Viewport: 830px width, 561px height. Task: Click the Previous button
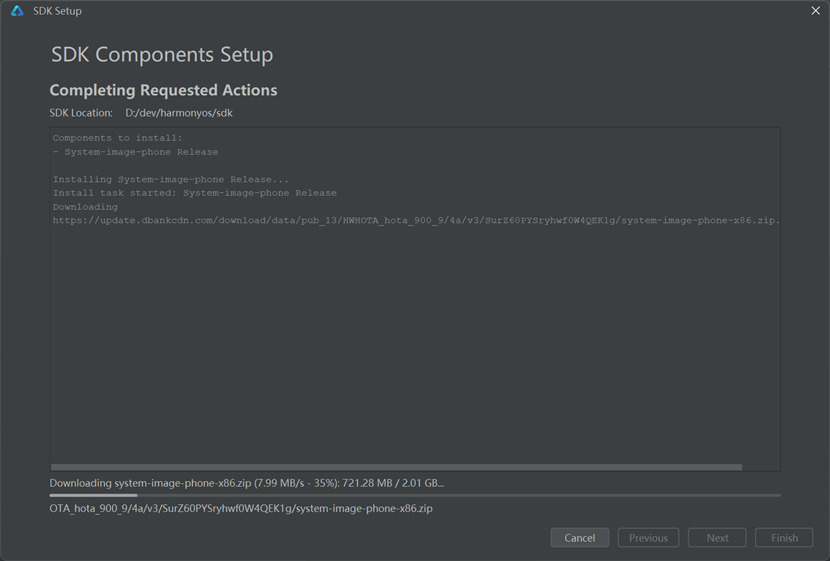click(x=648, y=538)
